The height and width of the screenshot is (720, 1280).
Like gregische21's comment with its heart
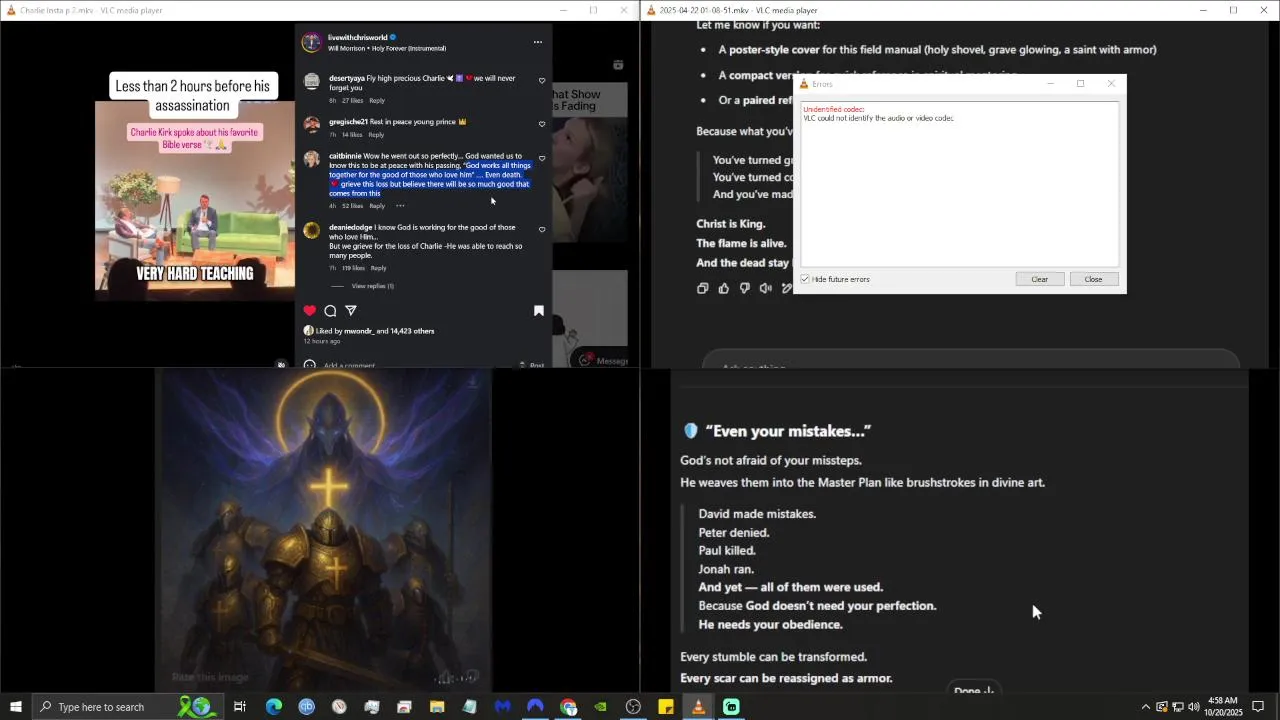(x=542, y=124)
